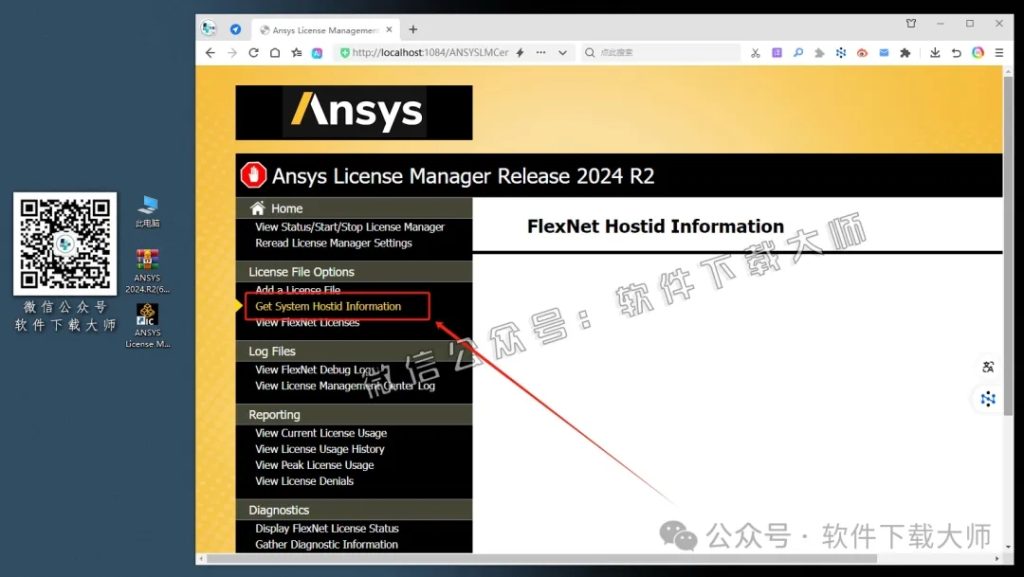The image size is (1024, 577).
Task: Click the blue node-graph icon on right edge
Action: pos(988,398)
